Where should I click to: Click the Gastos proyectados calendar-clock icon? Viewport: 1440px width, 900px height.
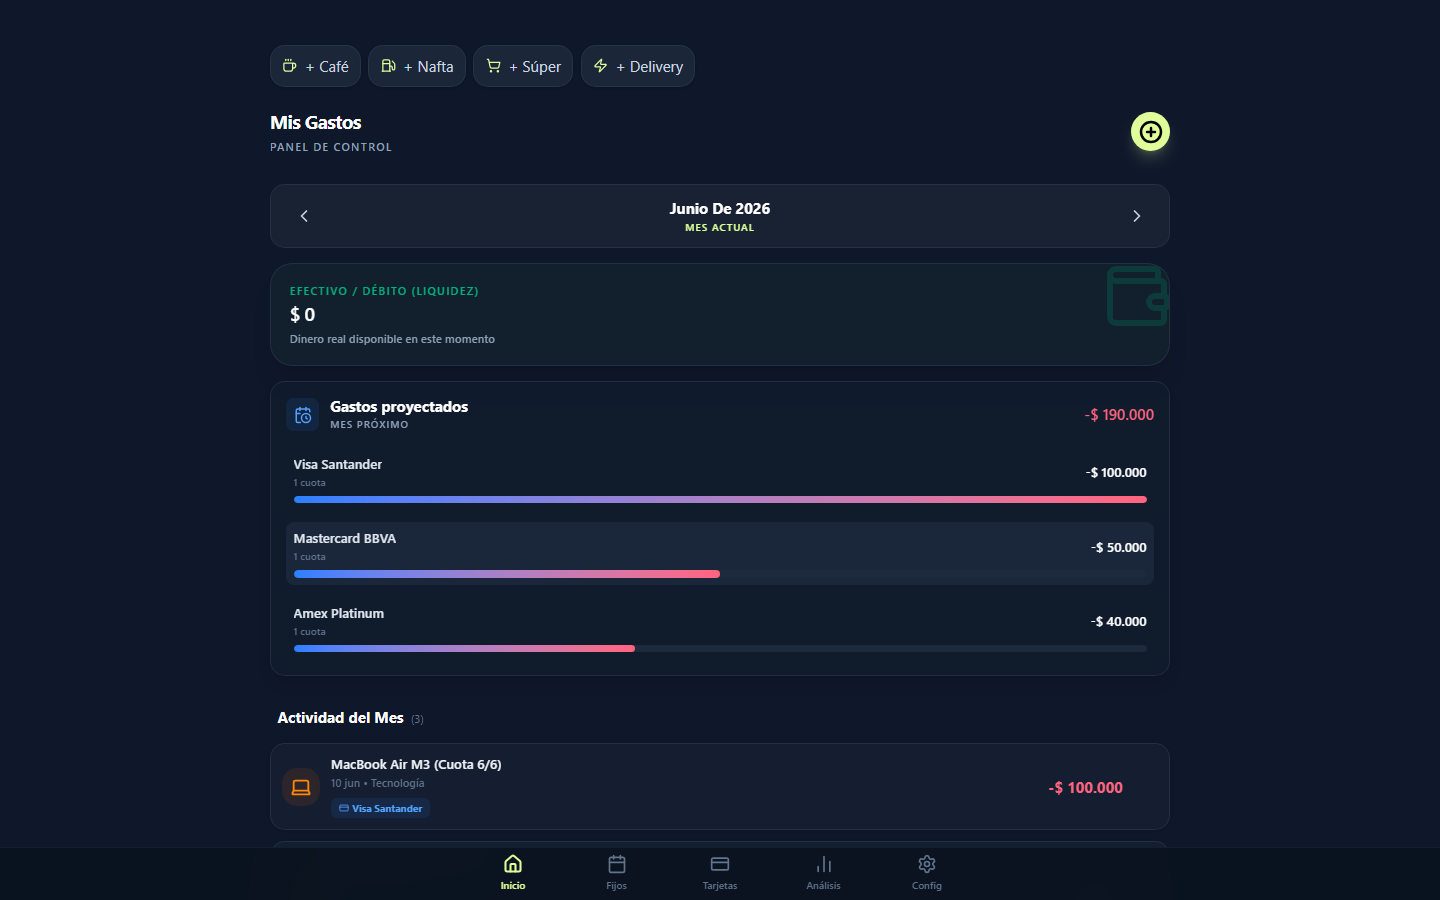coord(303,415)
